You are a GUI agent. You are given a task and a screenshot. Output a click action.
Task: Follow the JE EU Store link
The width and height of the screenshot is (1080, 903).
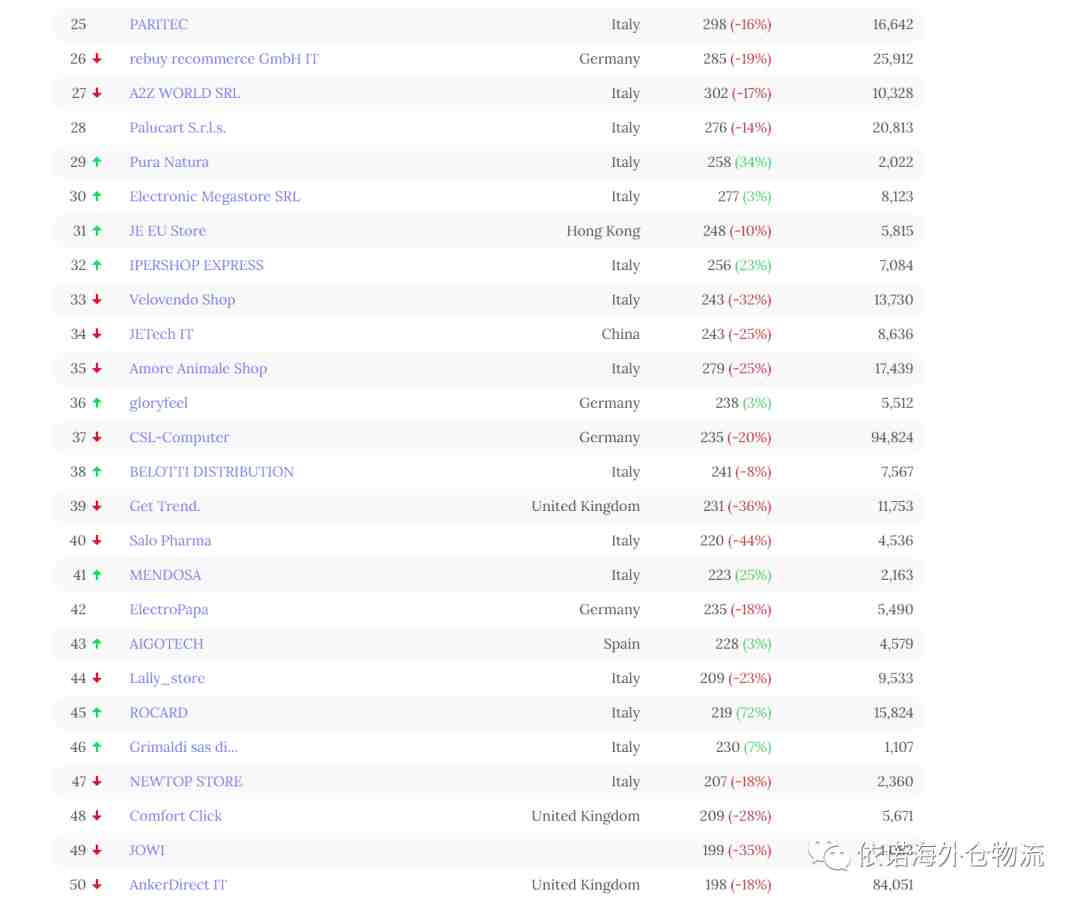tap(167, 231)
